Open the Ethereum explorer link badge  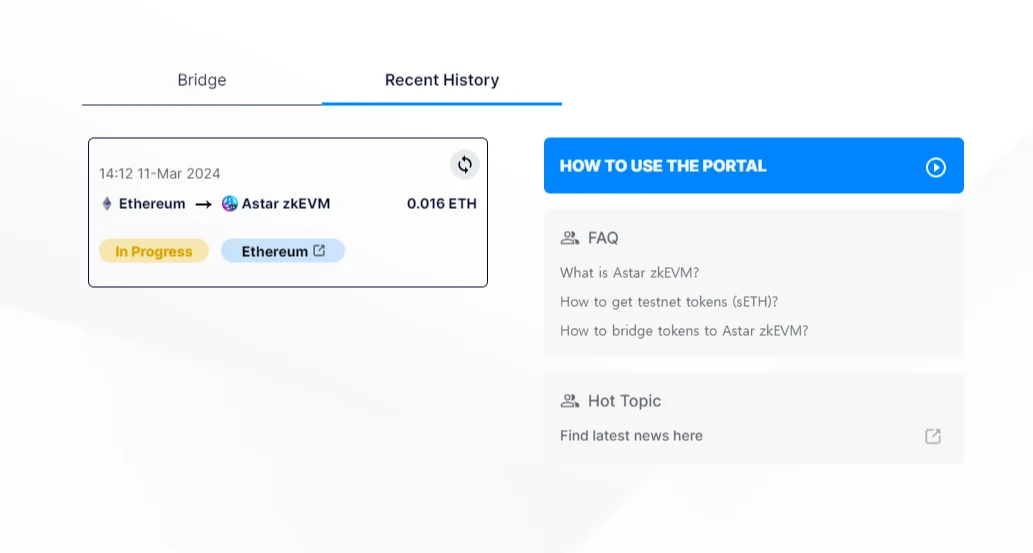point(283,251)
